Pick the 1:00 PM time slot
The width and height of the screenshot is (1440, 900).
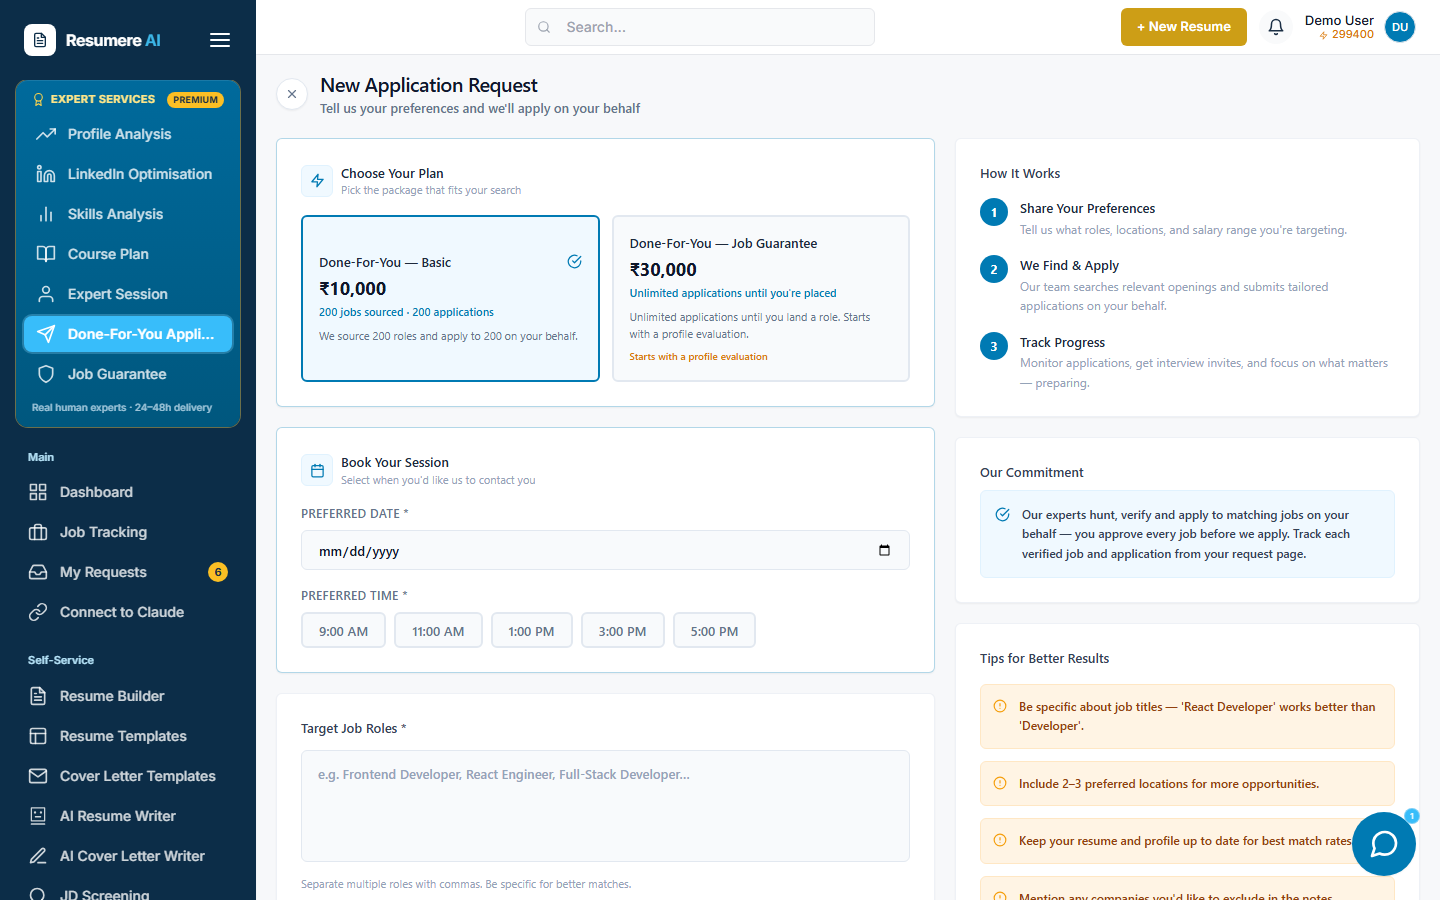click(531, 630)
